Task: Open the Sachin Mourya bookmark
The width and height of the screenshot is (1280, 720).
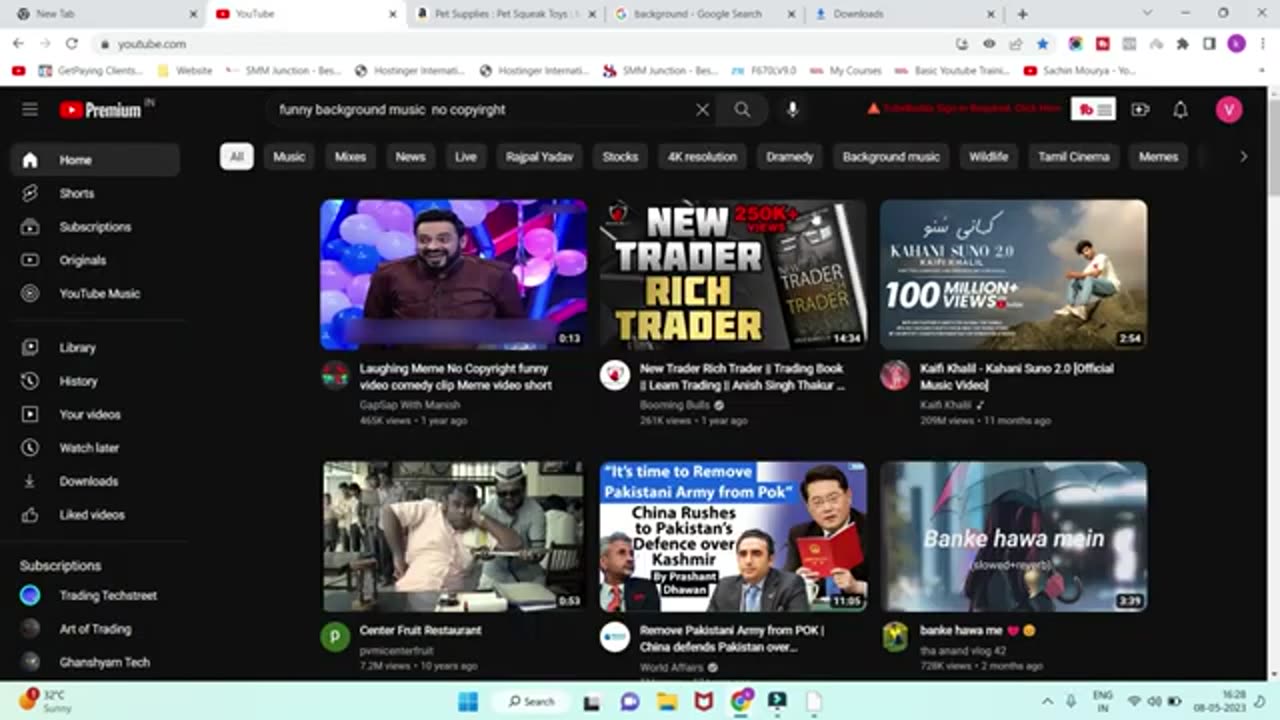Action: (x=1080, y=71)
